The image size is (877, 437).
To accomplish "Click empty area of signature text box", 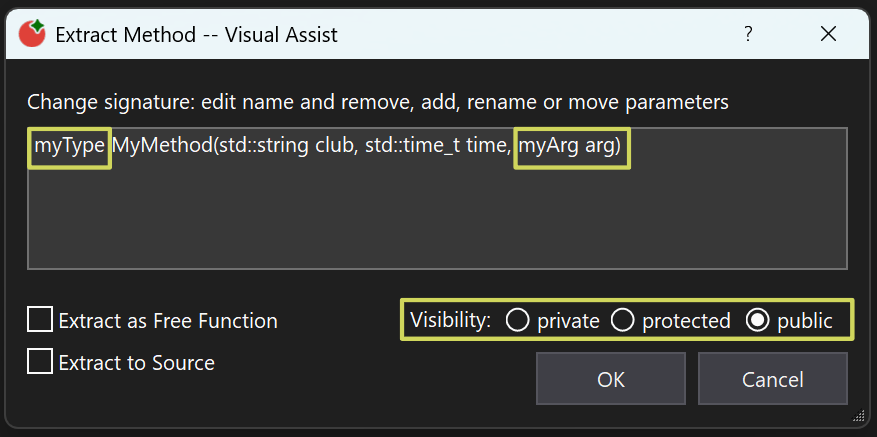I will click(437, 220).
